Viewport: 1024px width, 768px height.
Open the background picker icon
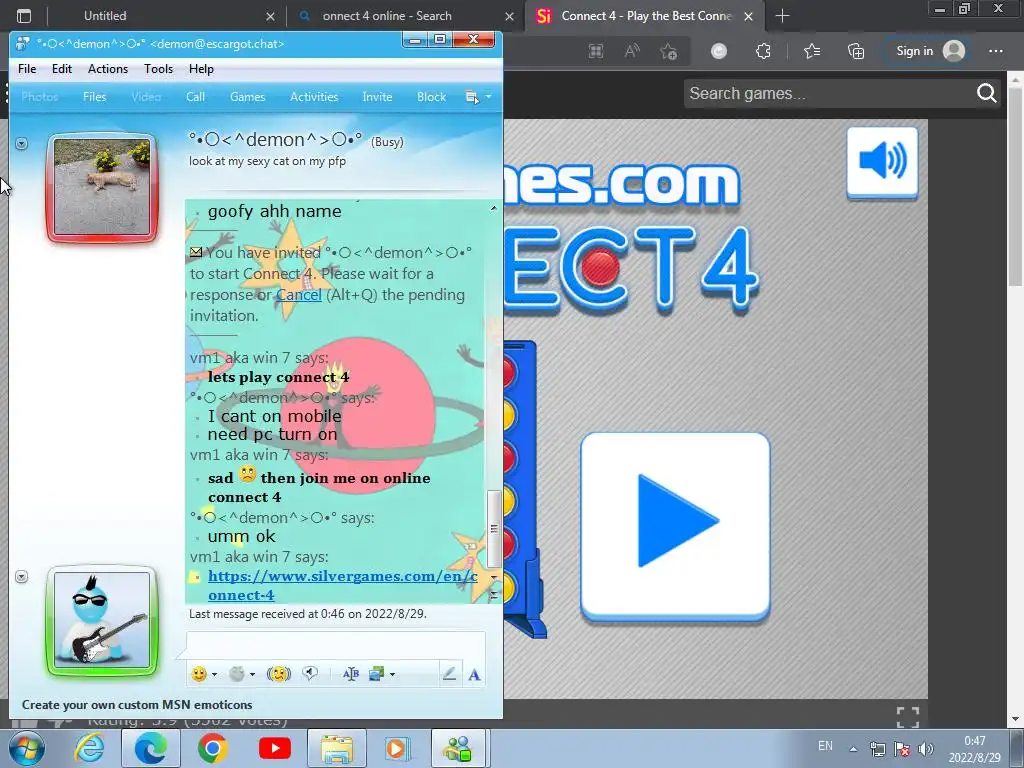click(x=376, y=674)
